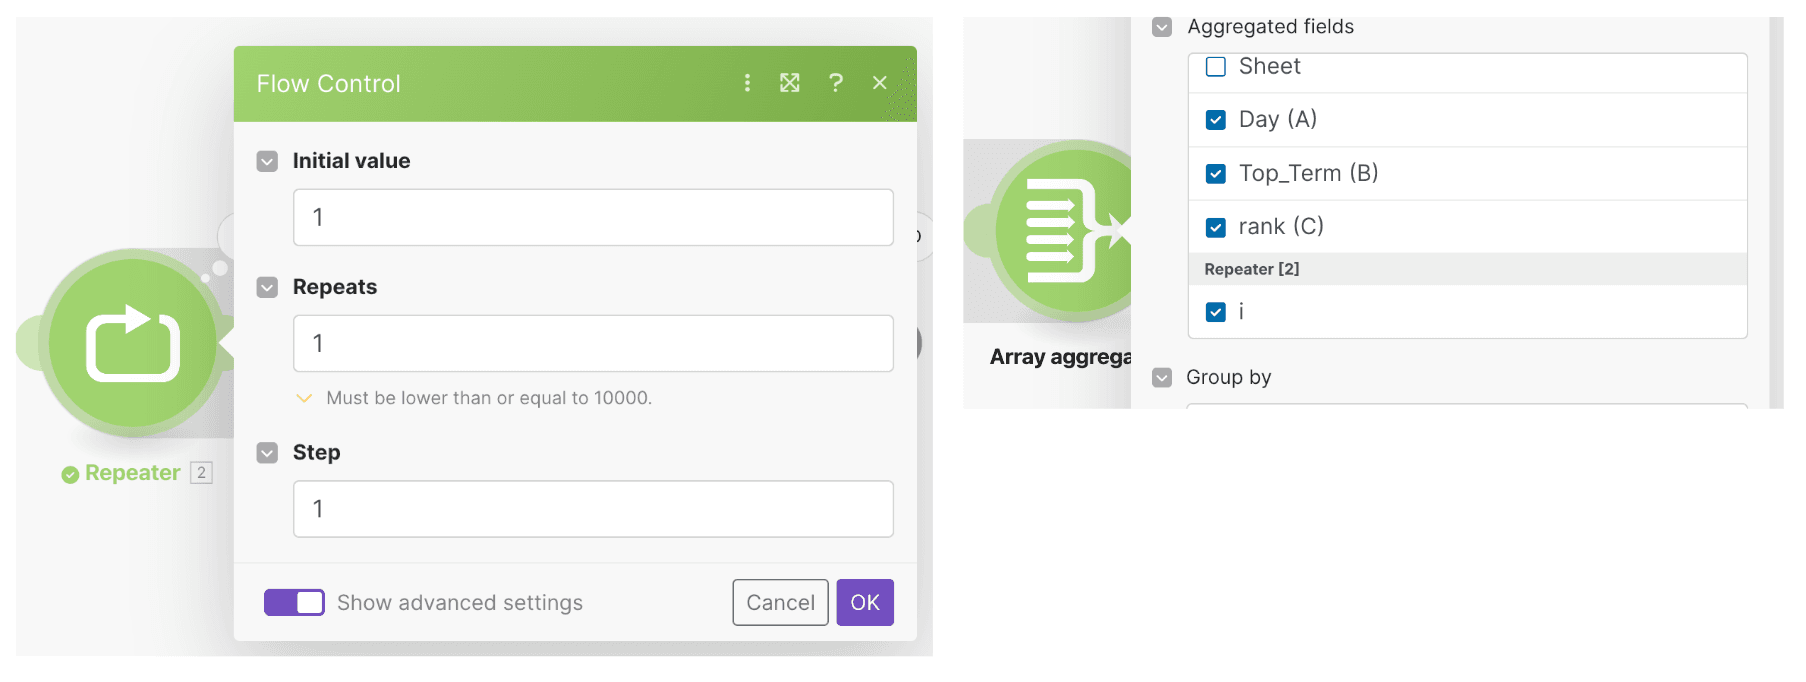Click the Step input field
Image resolution: width=1806 pixels, height=682 pixels.
click(593, 509)
